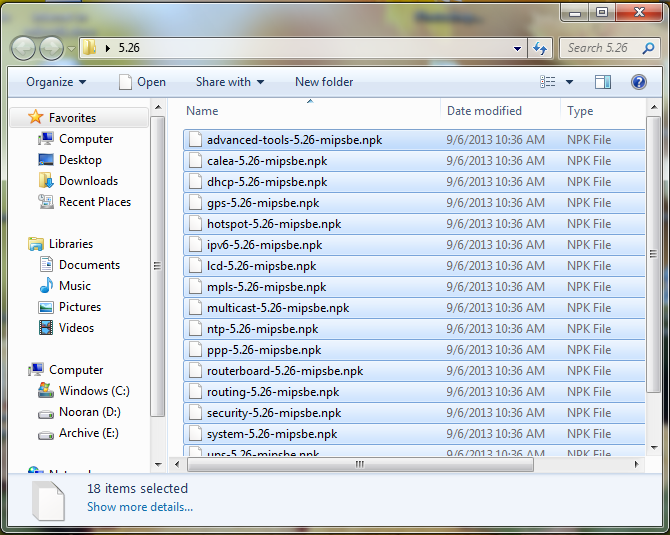Select lcd-5.26-mipsbe.npk
This screenshot has width=670, height=535.
pyautogui.click(x=414, y=266)
